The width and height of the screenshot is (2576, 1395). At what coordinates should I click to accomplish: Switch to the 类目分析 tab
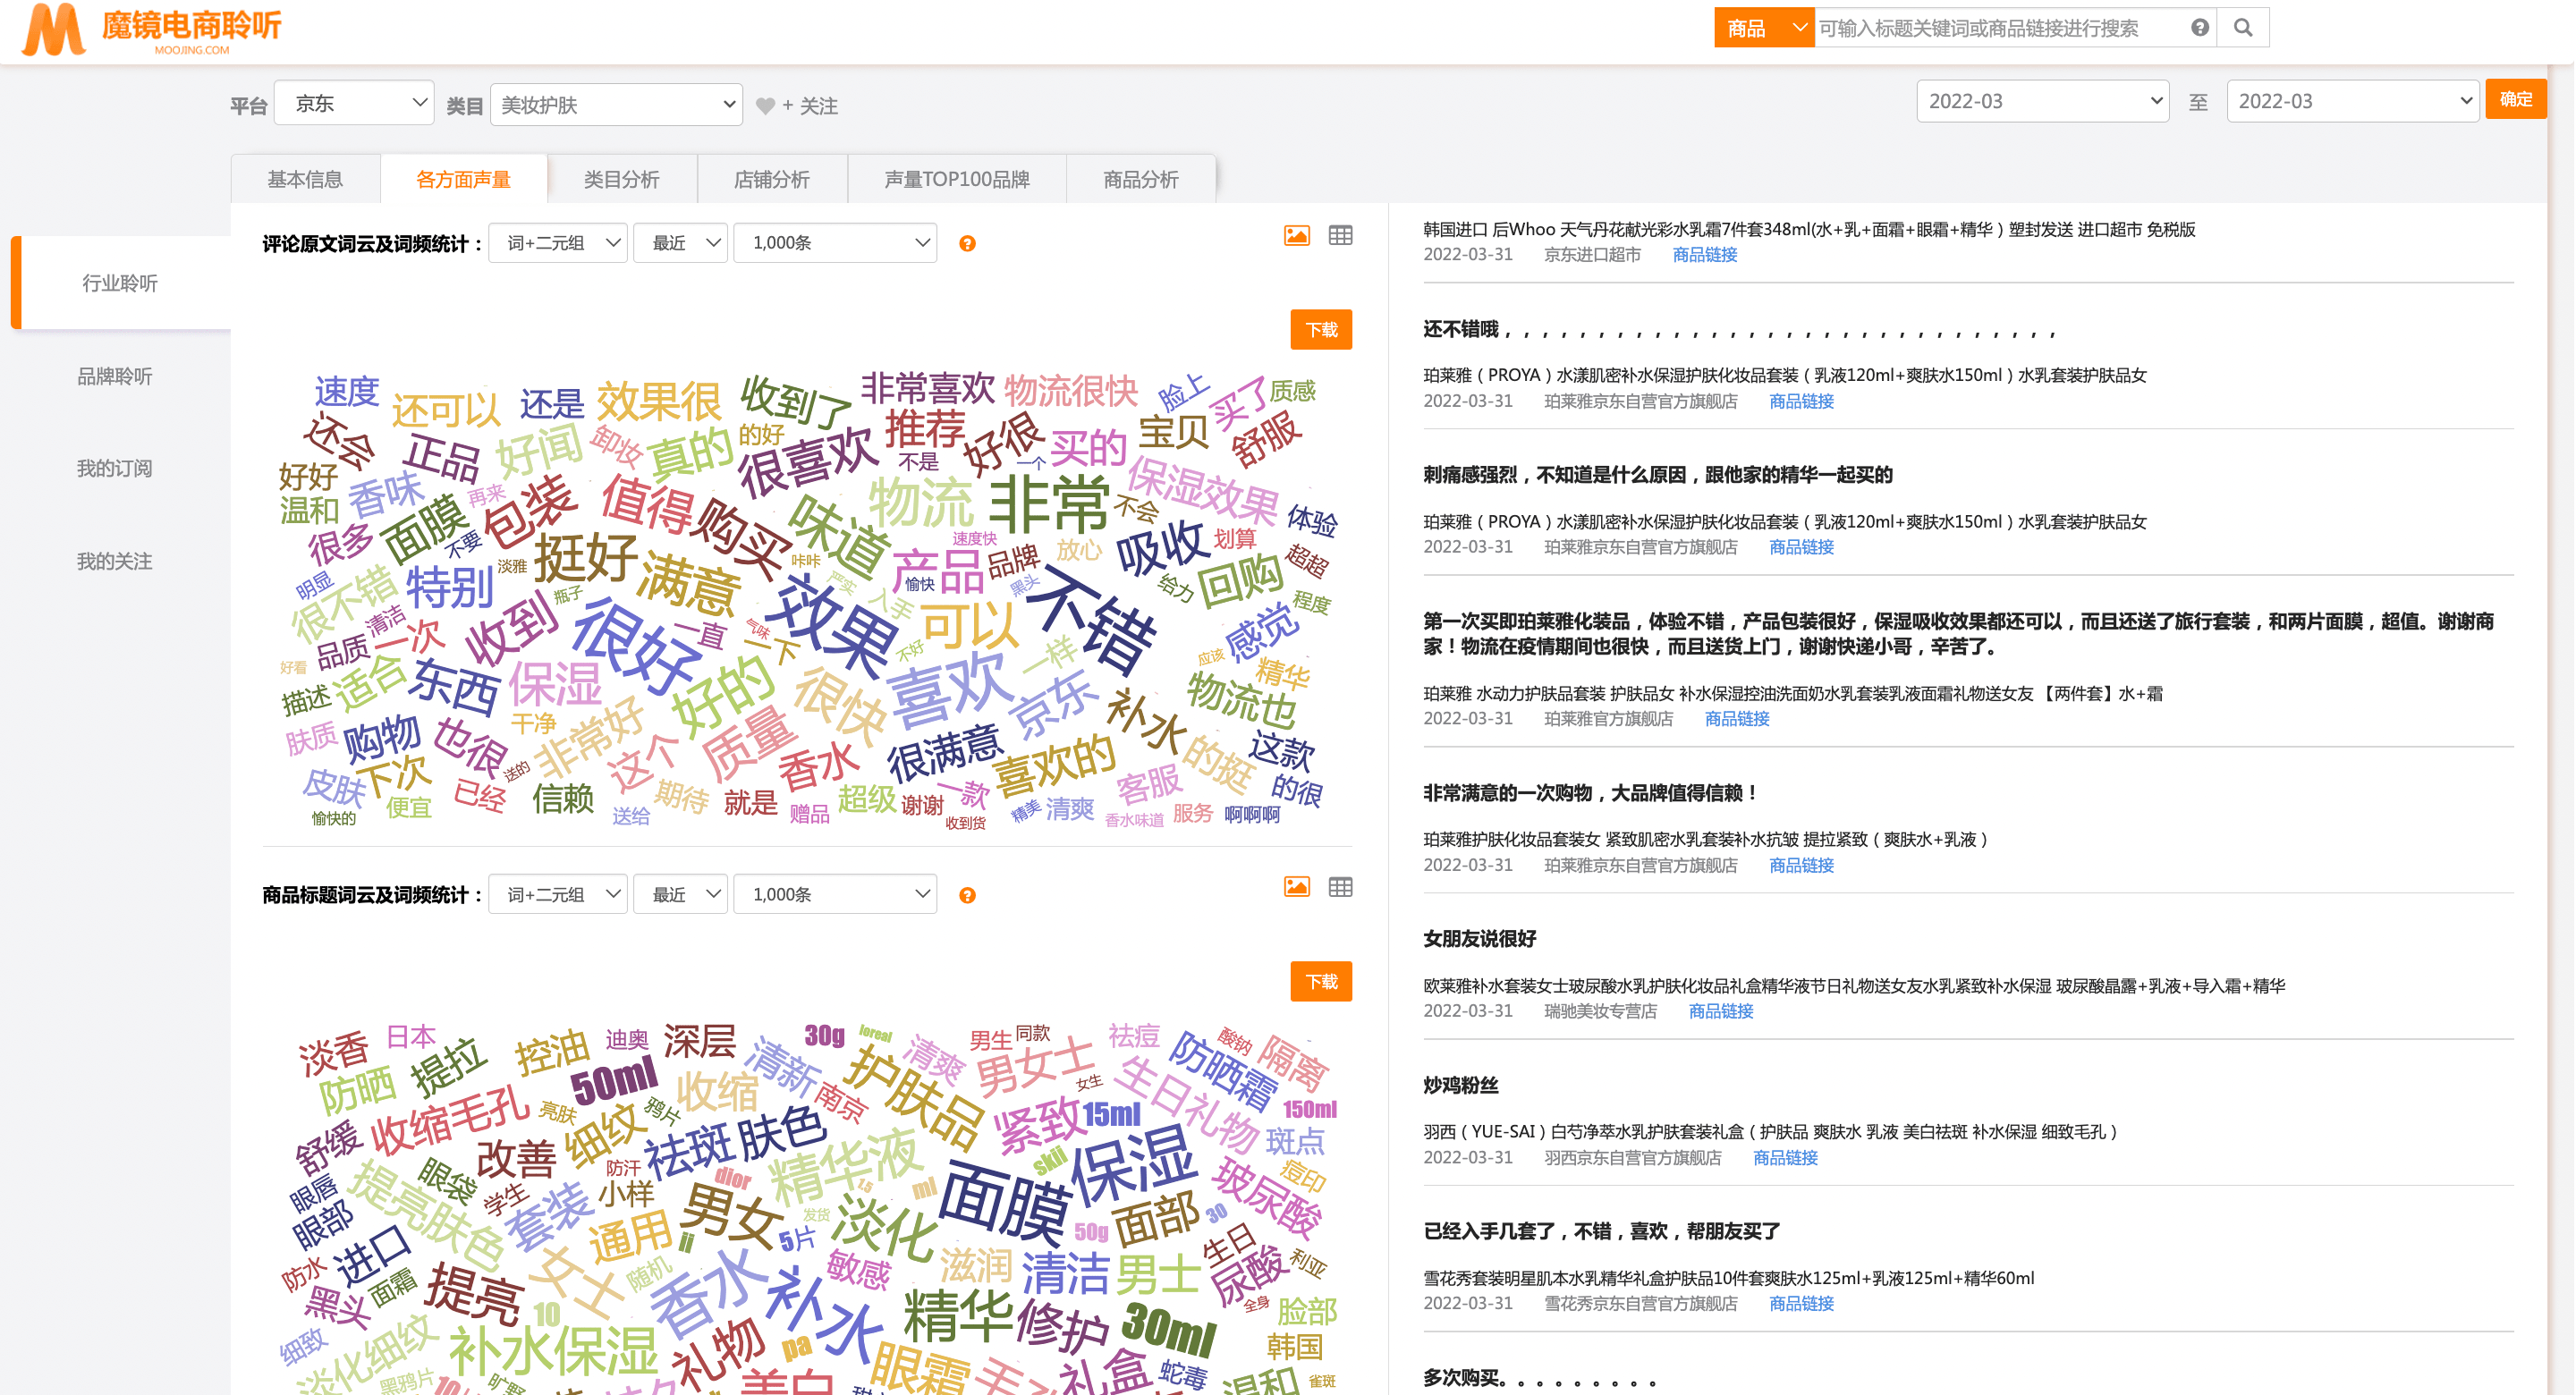pyautogui.click(x=621, y=179)
